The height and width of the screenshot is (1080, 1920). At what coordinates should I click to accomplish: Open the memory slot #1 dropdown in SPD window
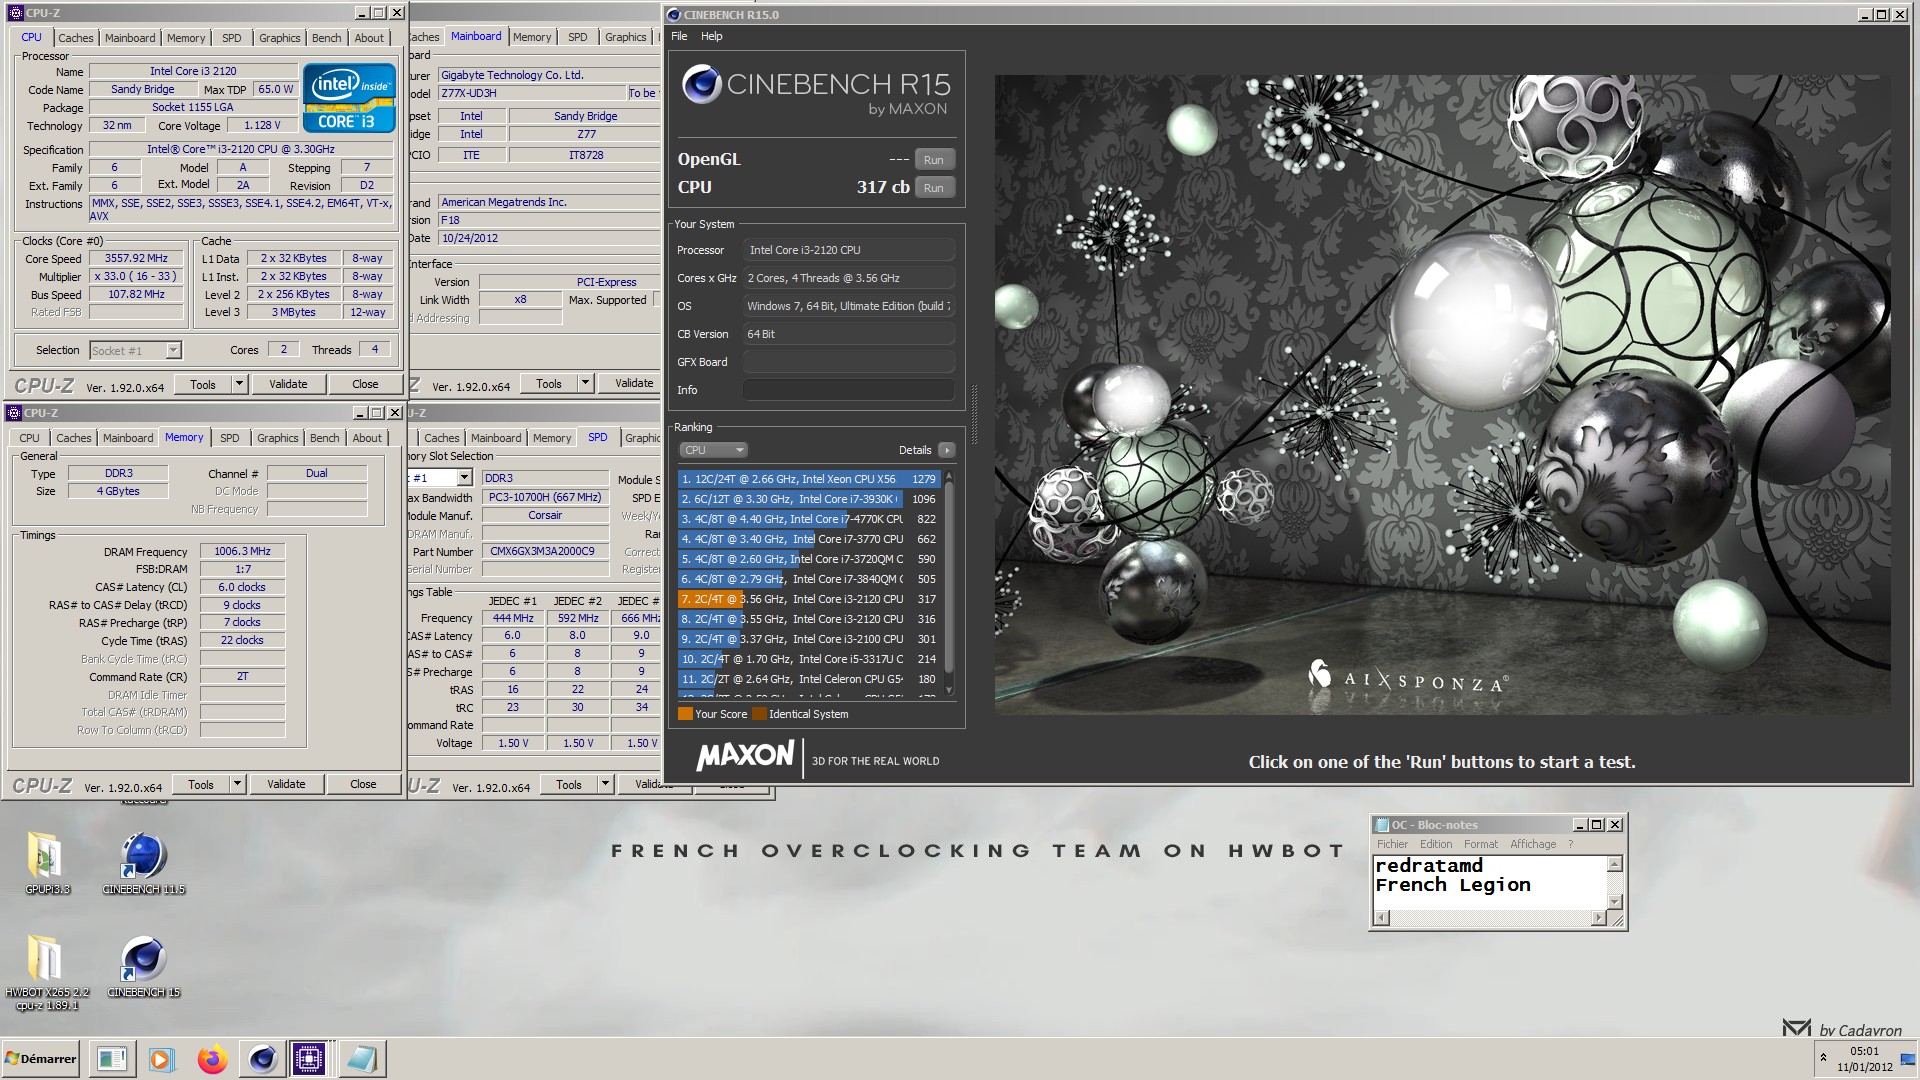464,478
